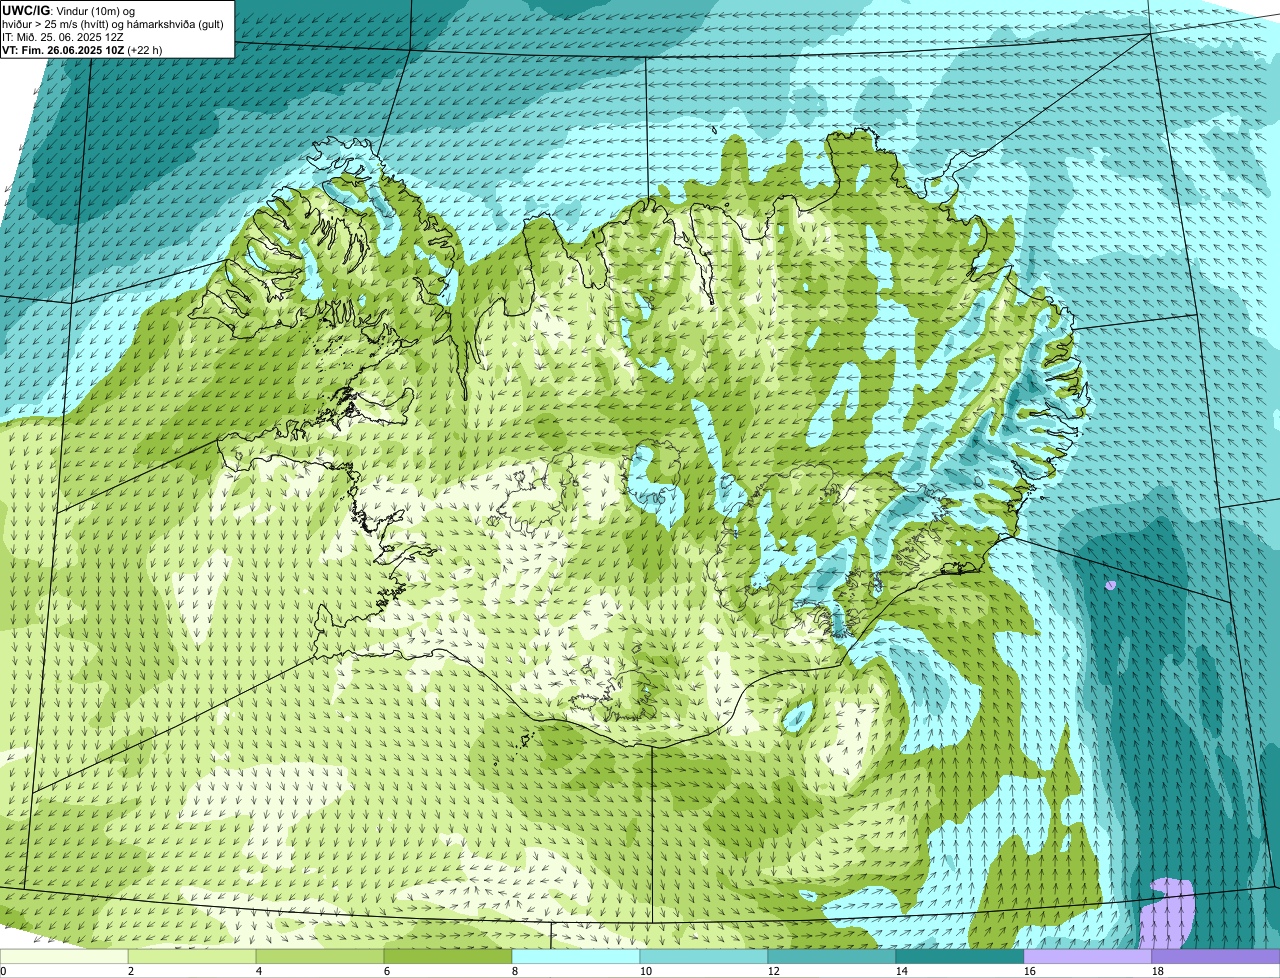Click the turquoise 10–12 scale swatch

tap(704, 956)
